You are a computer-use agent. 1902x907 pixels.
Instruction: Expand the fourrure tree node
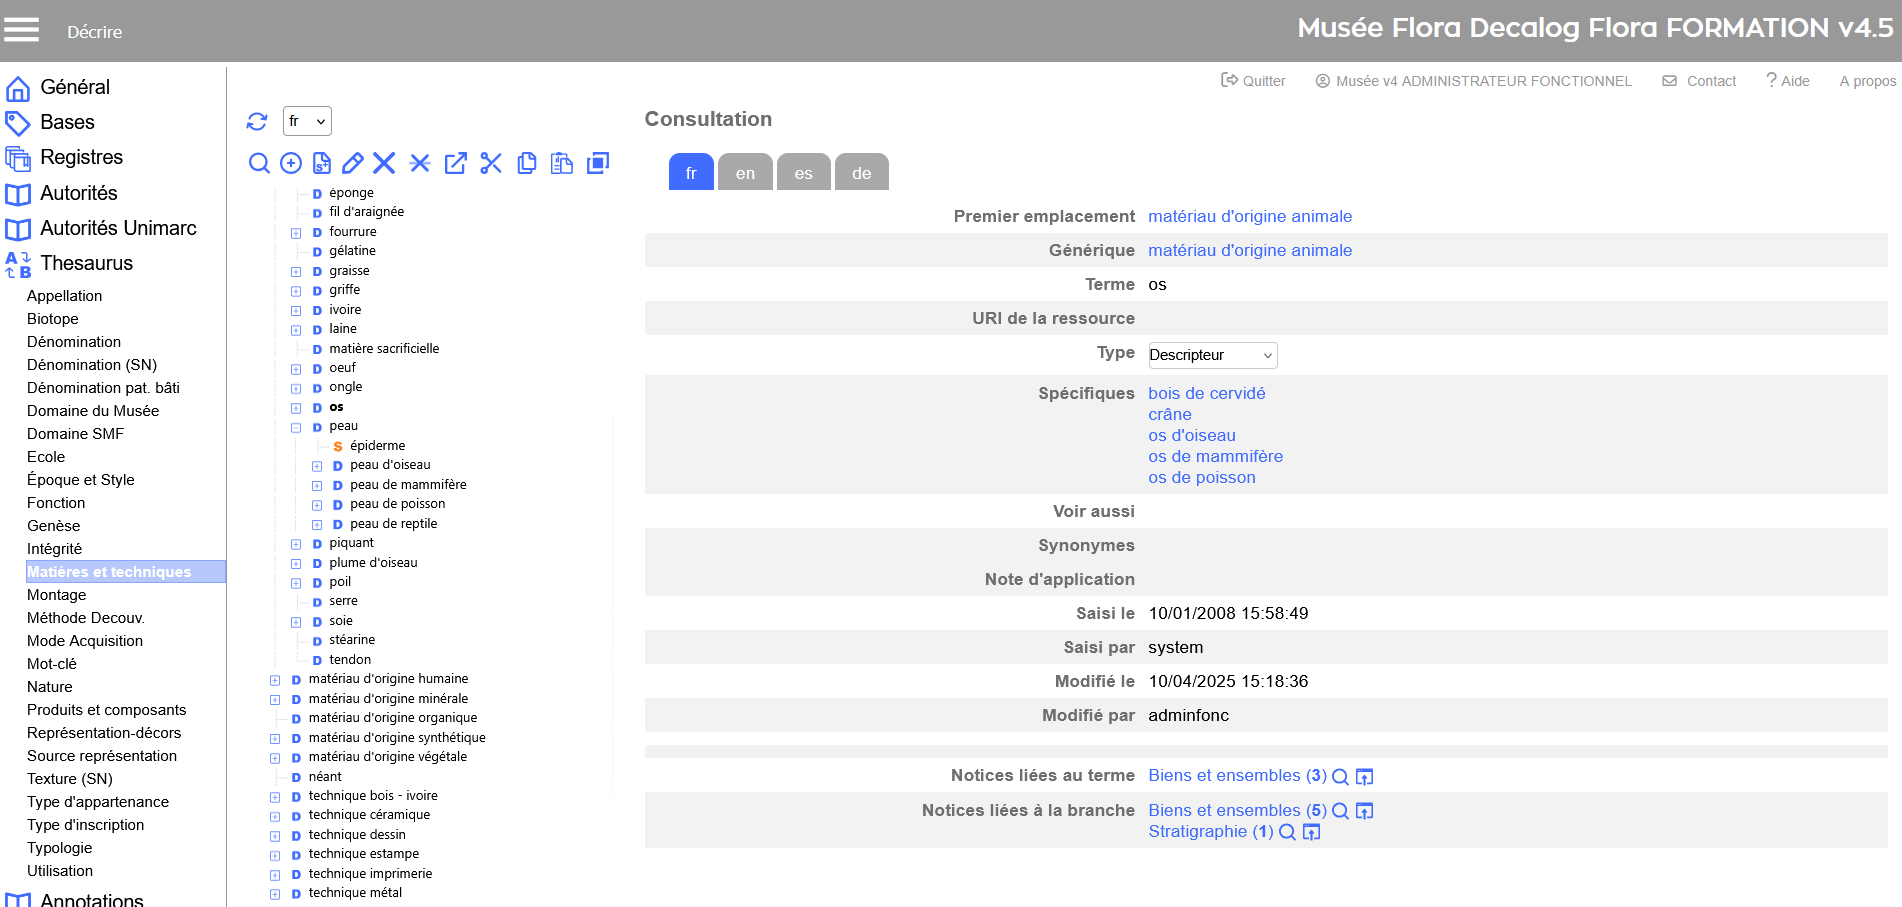coord(296,233)
